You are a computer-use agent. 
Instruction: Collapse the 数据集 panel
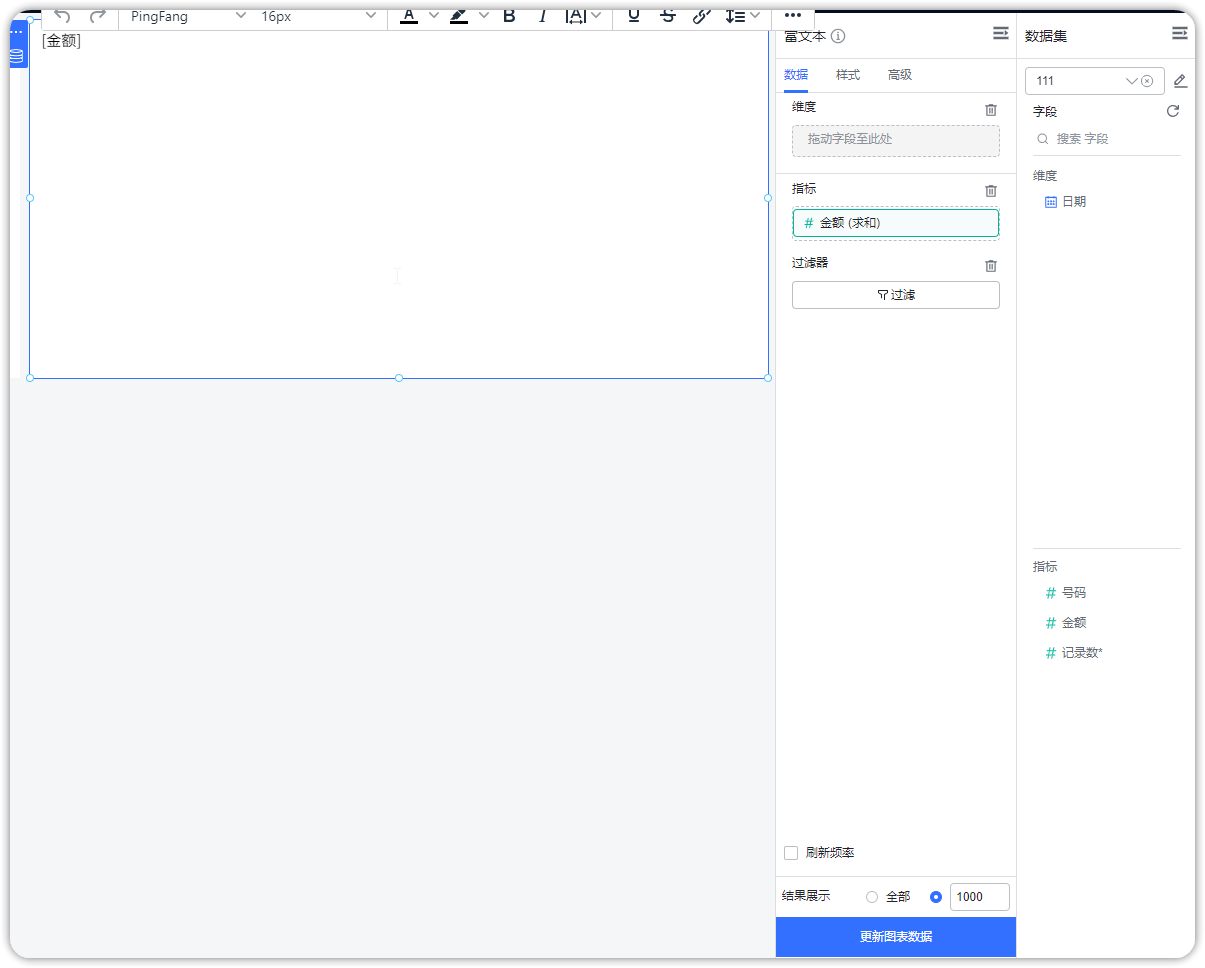pyautogui.click(x=1179, y=34)
